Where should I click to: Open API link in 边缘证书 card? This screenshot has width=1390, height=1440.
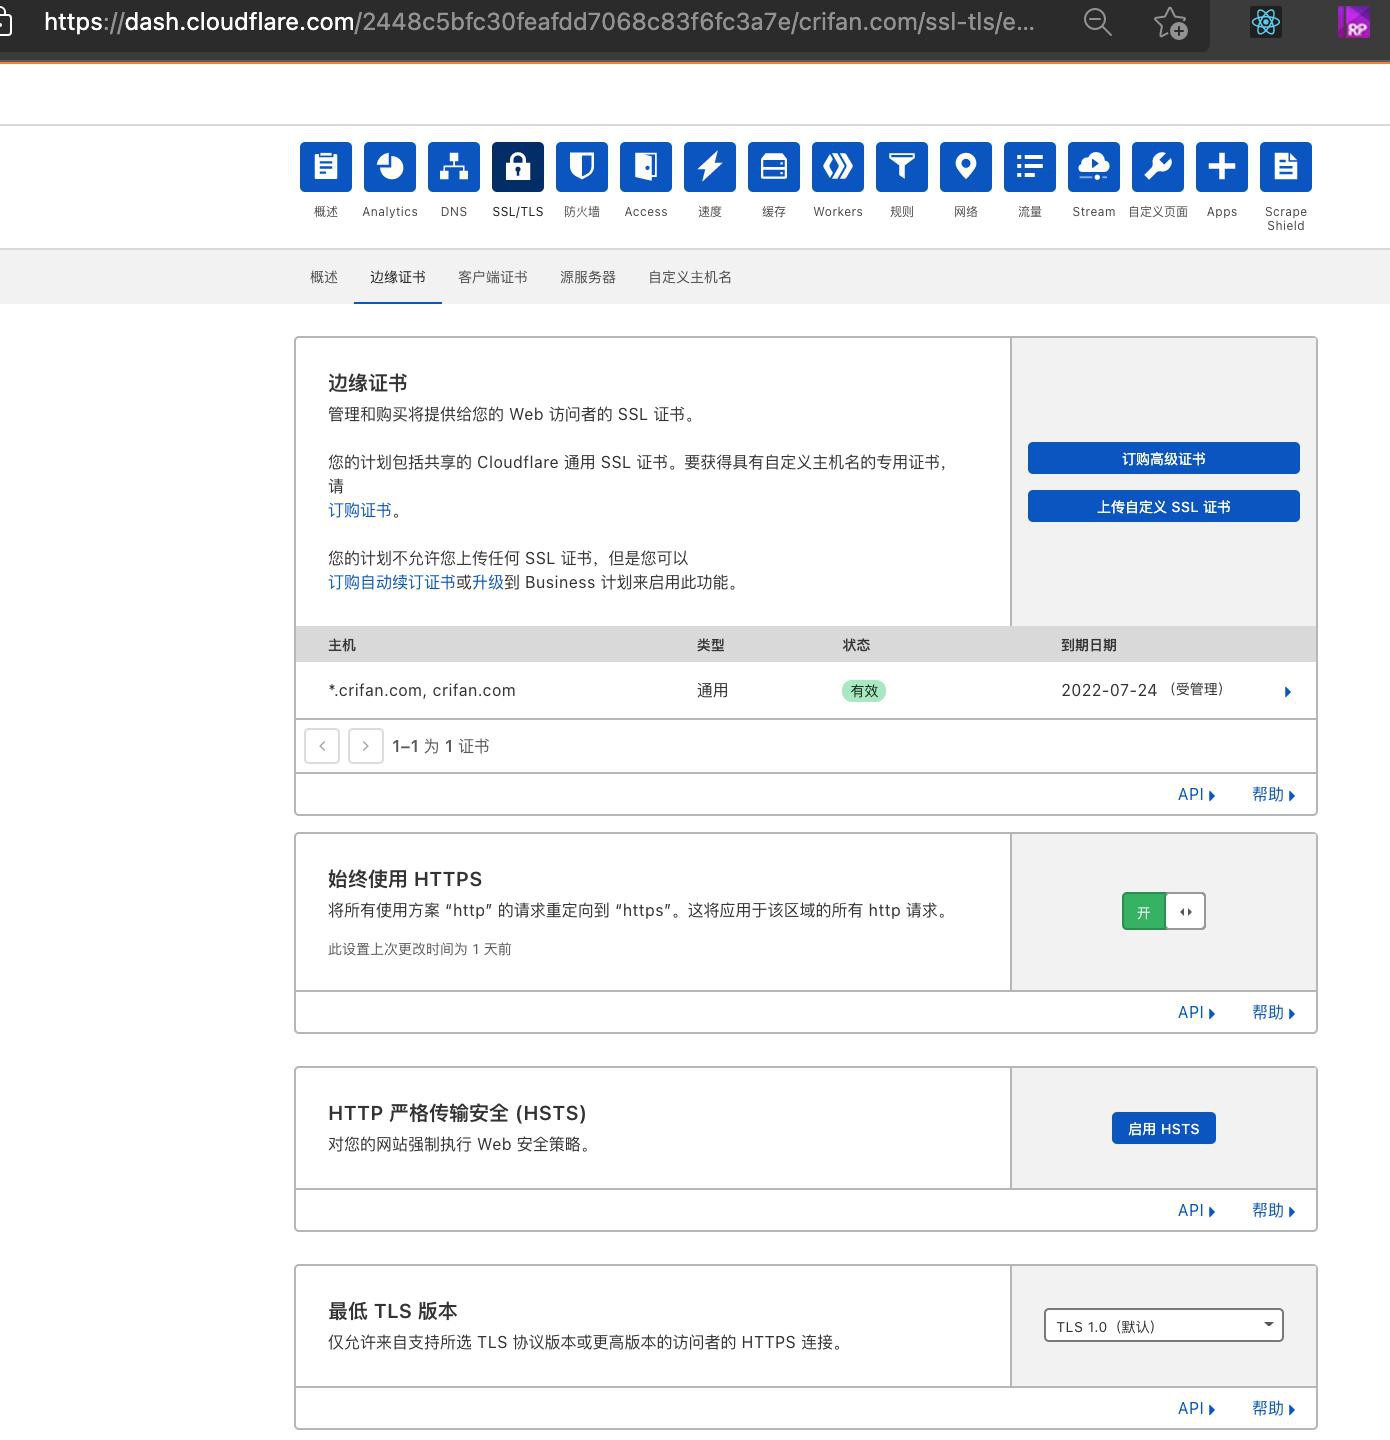point(1197,794)
